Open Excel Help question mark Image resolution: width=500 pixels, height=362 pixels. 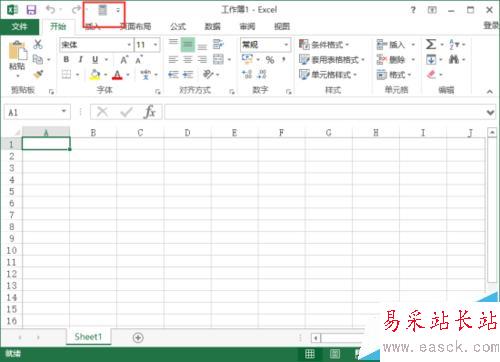413,10
